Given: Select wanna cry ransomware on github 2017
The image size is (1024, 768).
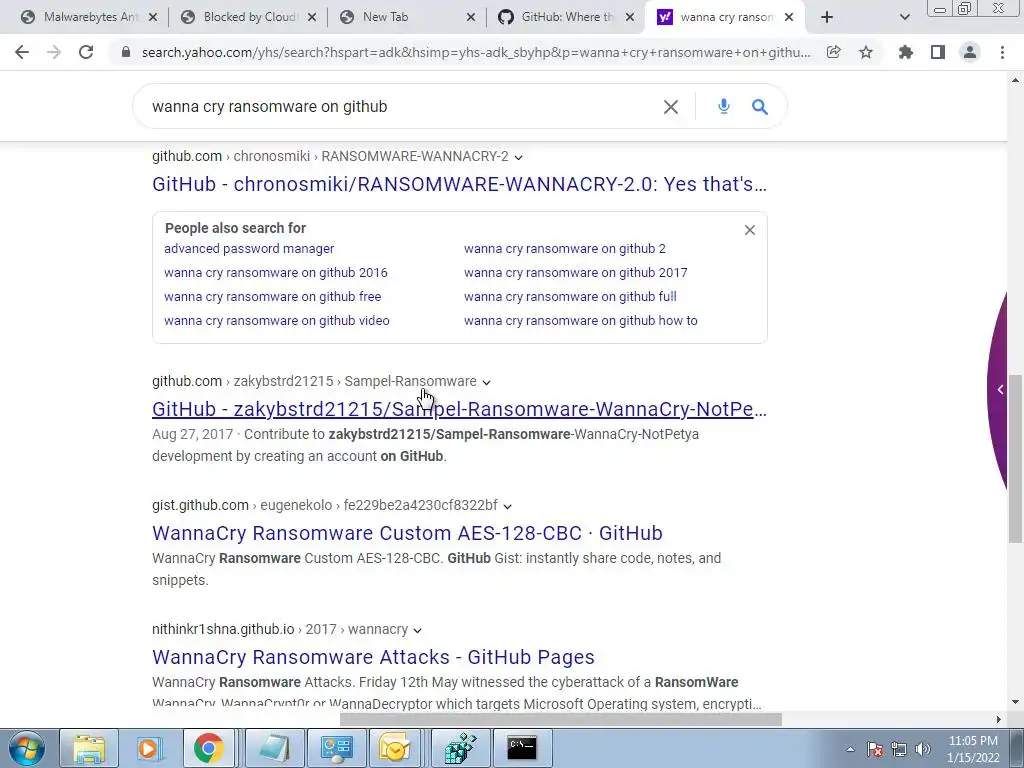Looking at the screenshot, I should 575,273.
